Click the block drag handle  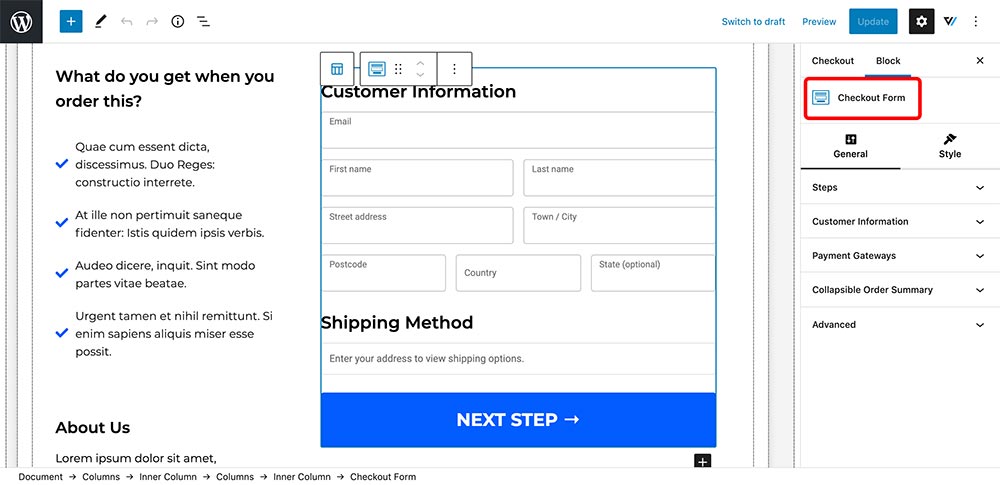click(398, 69)
